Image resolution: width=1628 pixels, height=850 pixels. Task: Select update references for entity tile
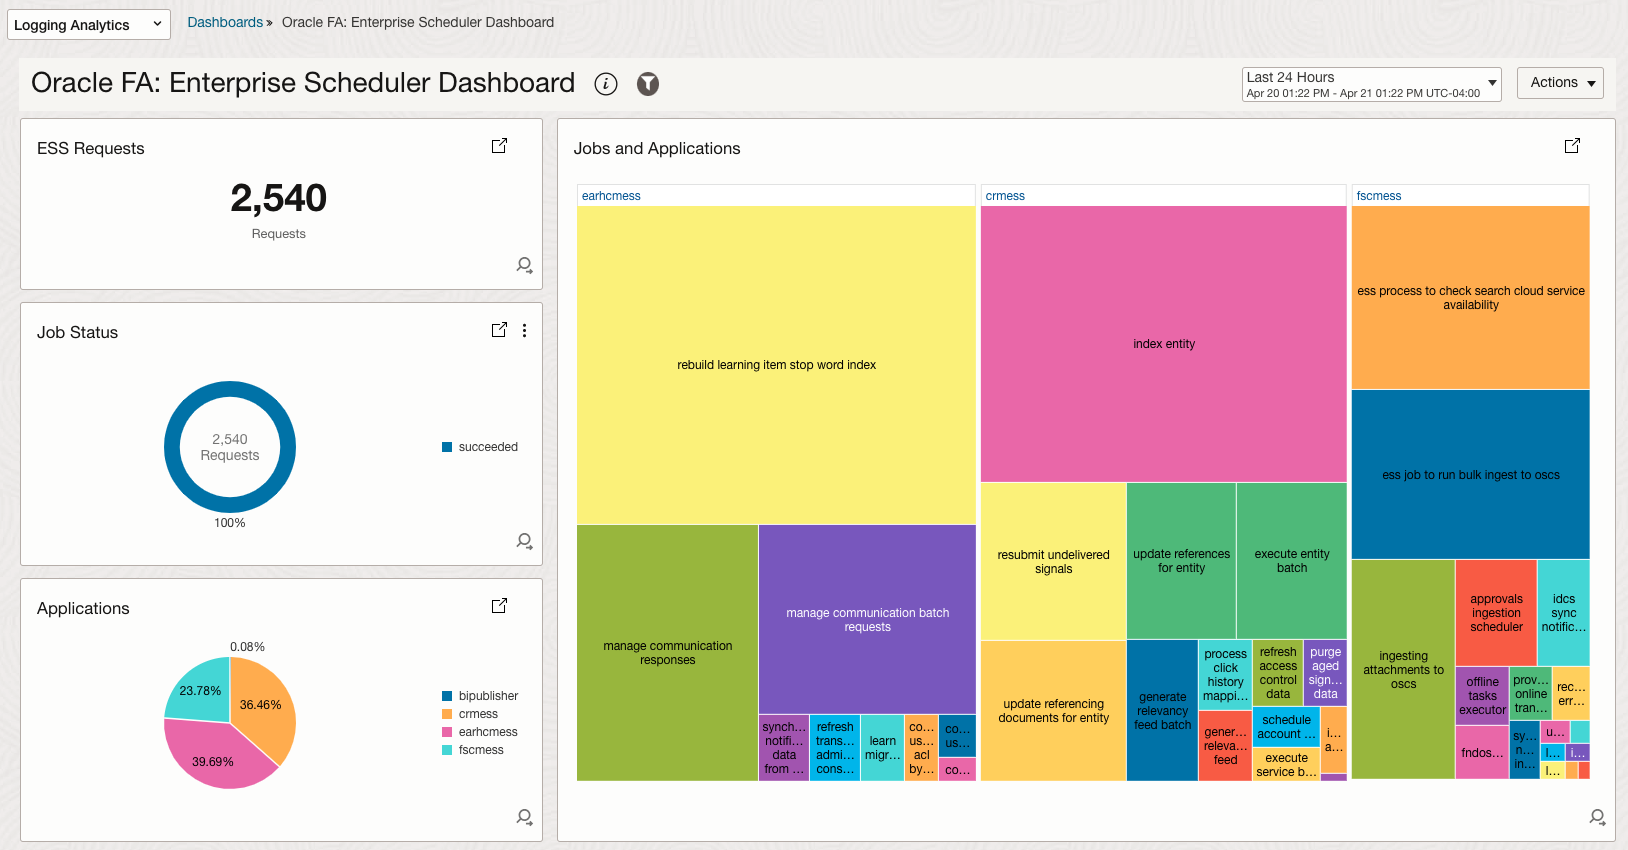point(1181,561)
